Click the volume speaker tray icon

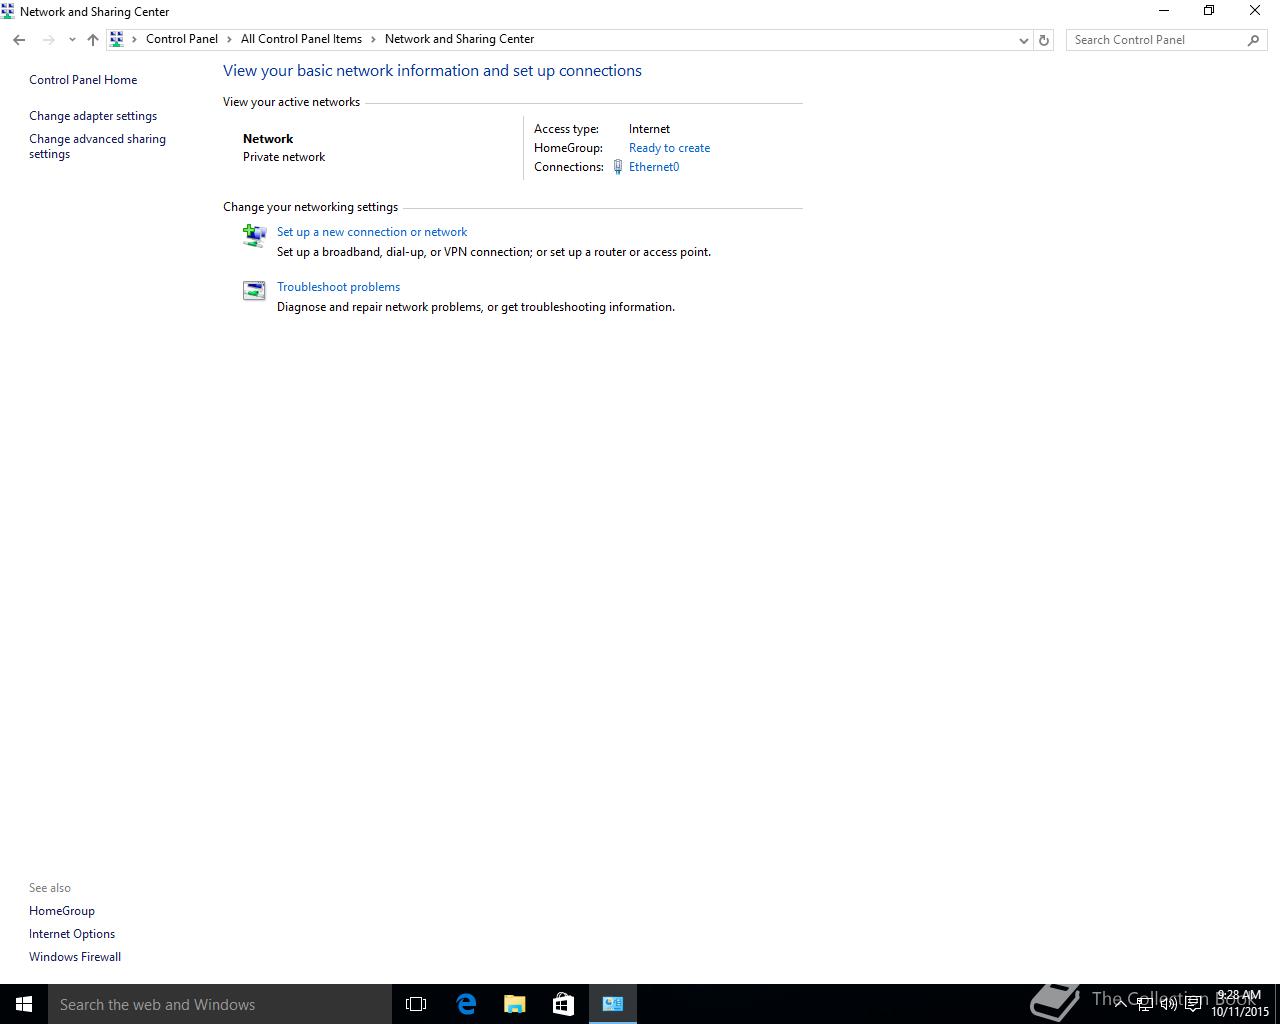[1168, 1004]
